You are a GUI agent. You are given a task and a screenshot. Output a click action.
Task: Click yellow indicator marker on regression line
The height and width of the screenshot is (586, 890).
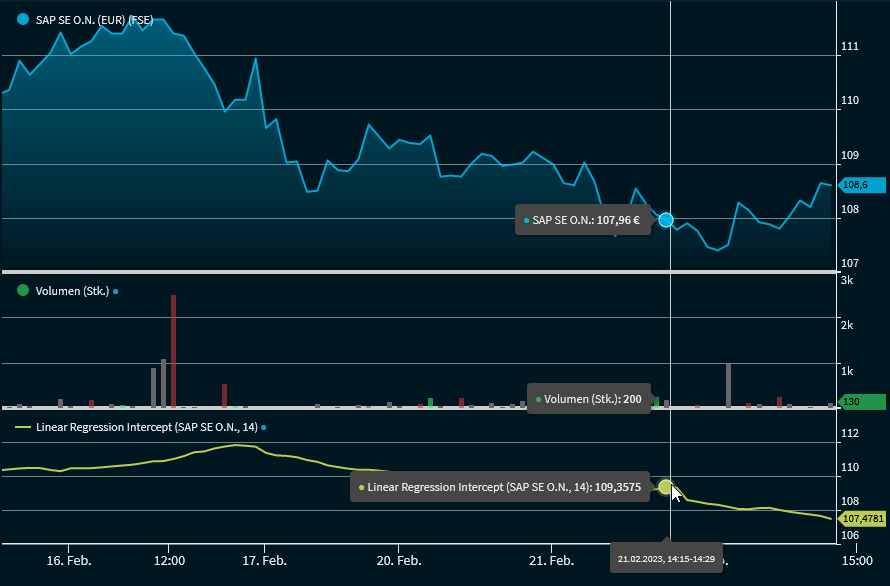tap(666, 487)
